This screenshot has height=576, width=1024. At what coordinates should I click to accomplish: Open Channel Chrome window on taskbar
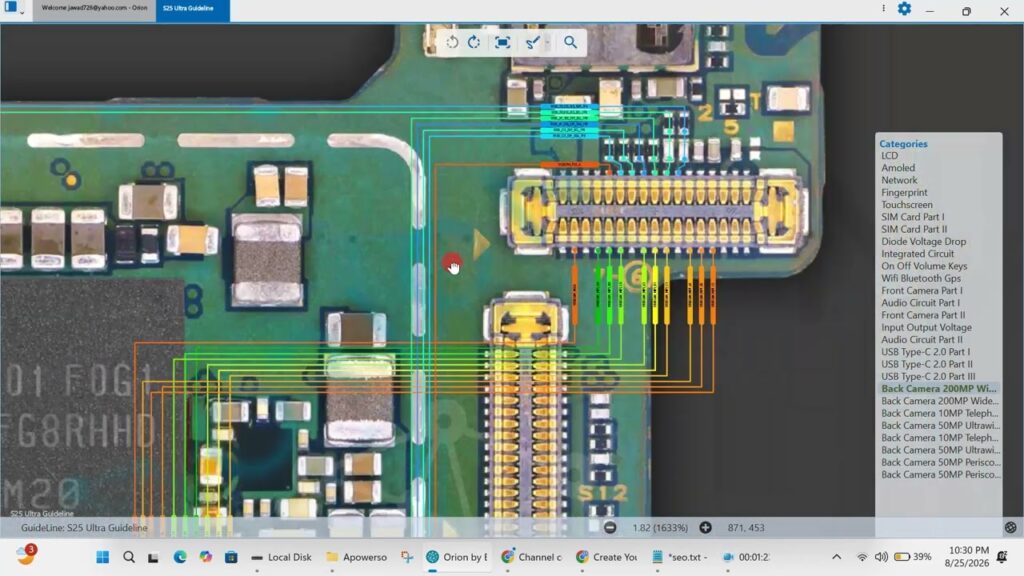pos(531,557)
